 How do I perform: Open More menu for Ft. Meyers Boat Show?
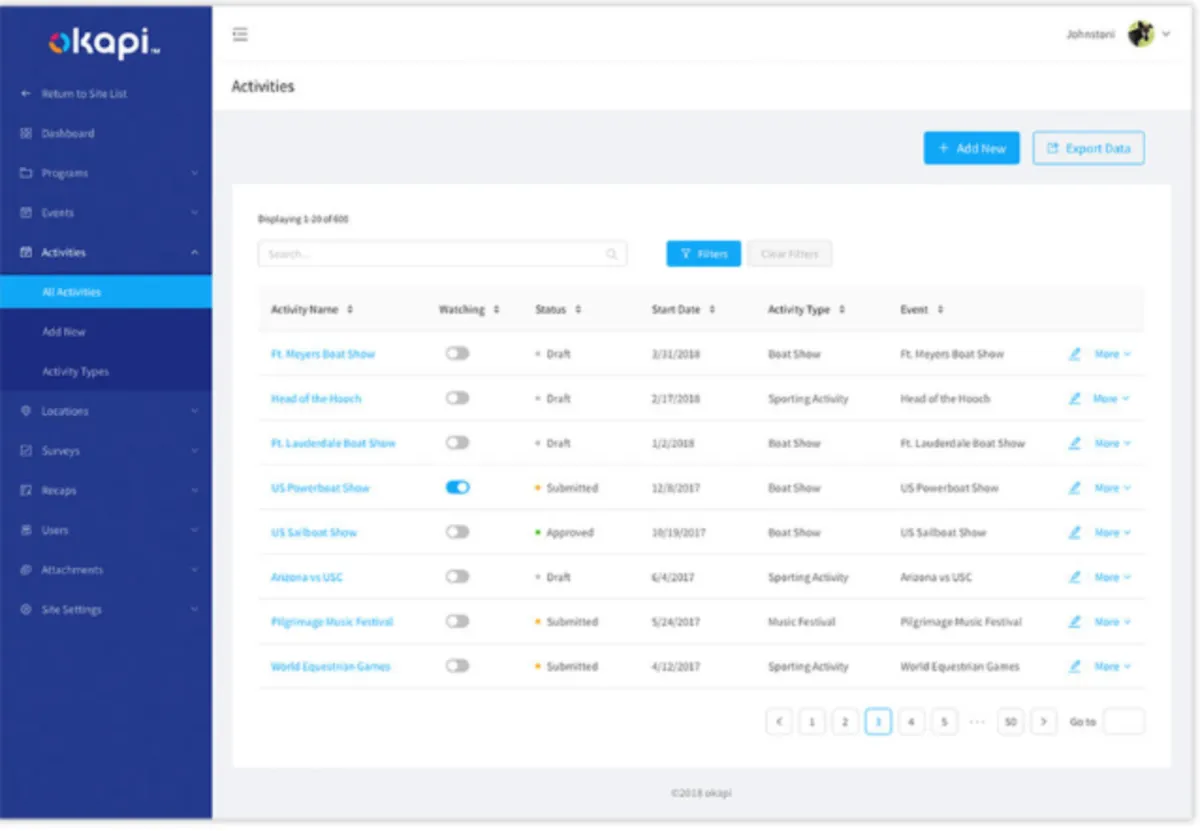coord(1112,354)
